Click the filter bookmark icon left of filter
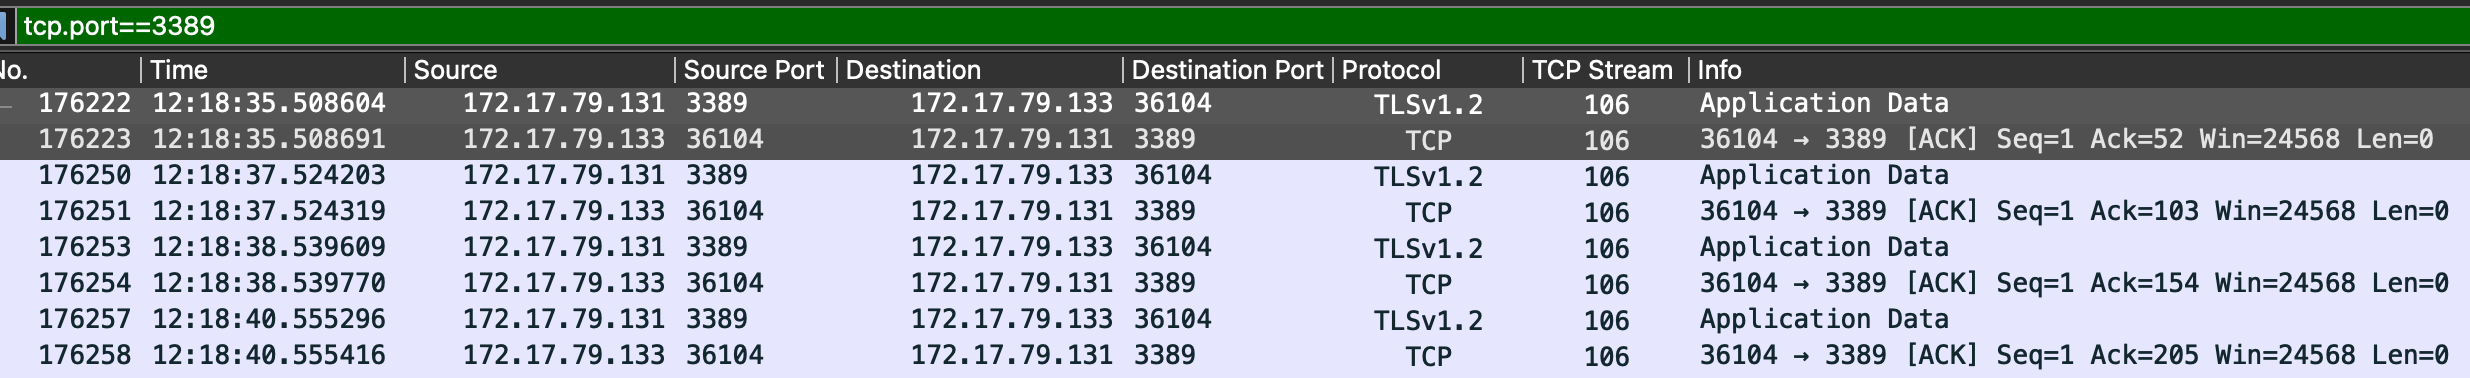Screen dimensions: 2470x378 [x=4, y=26]
